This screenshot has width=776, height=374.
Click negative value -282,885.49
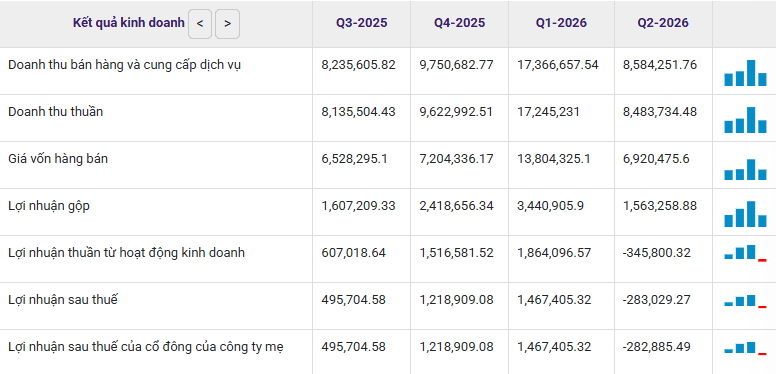pos(656,347)
